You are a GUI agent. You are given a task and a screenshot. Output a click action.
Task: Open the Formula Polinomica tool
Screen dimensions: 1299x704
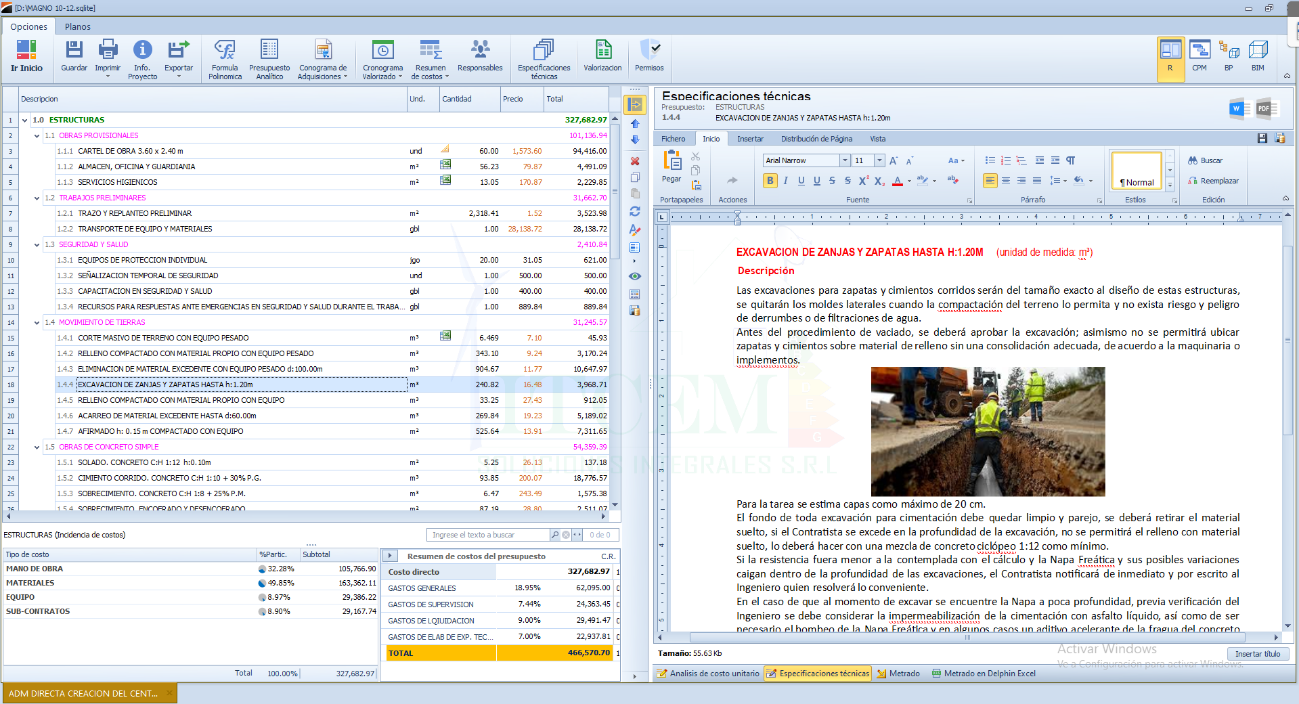[225, 50]
